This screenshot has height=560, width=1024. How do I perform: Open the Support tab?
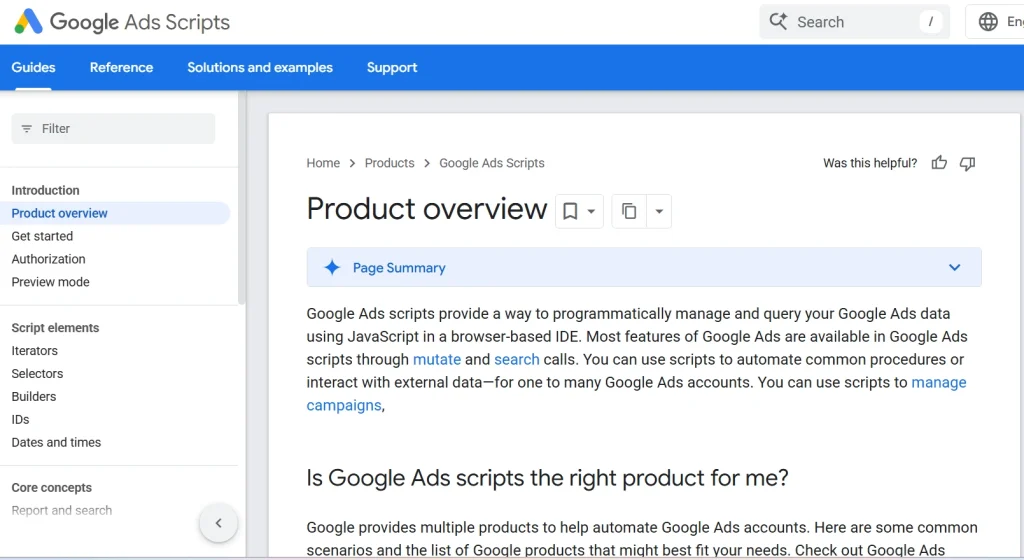click(x=392, y=67)
